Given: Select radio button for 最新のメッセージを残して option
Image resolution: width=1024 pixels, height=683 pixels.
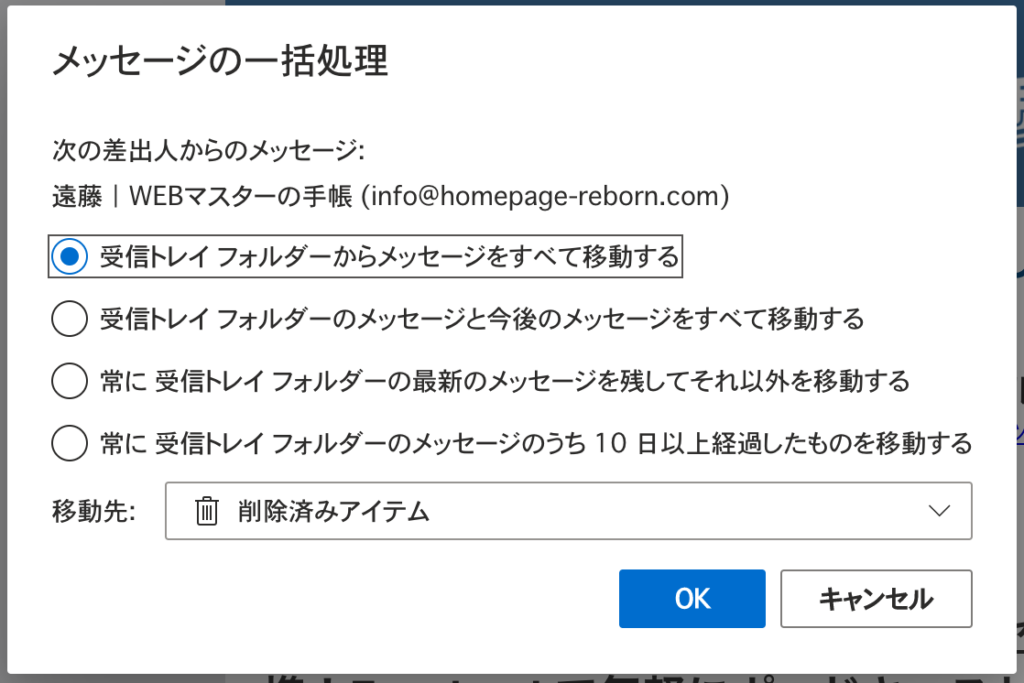Looking at the screenshot, I should (x=69, y=381).
